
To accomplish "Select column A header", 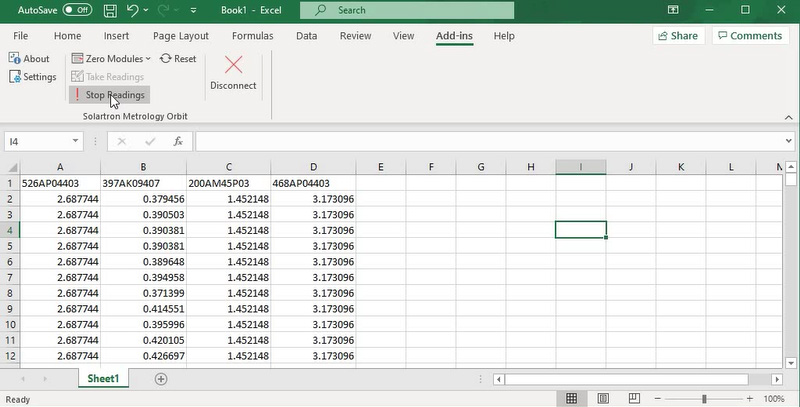I will (x=60, y=167).
